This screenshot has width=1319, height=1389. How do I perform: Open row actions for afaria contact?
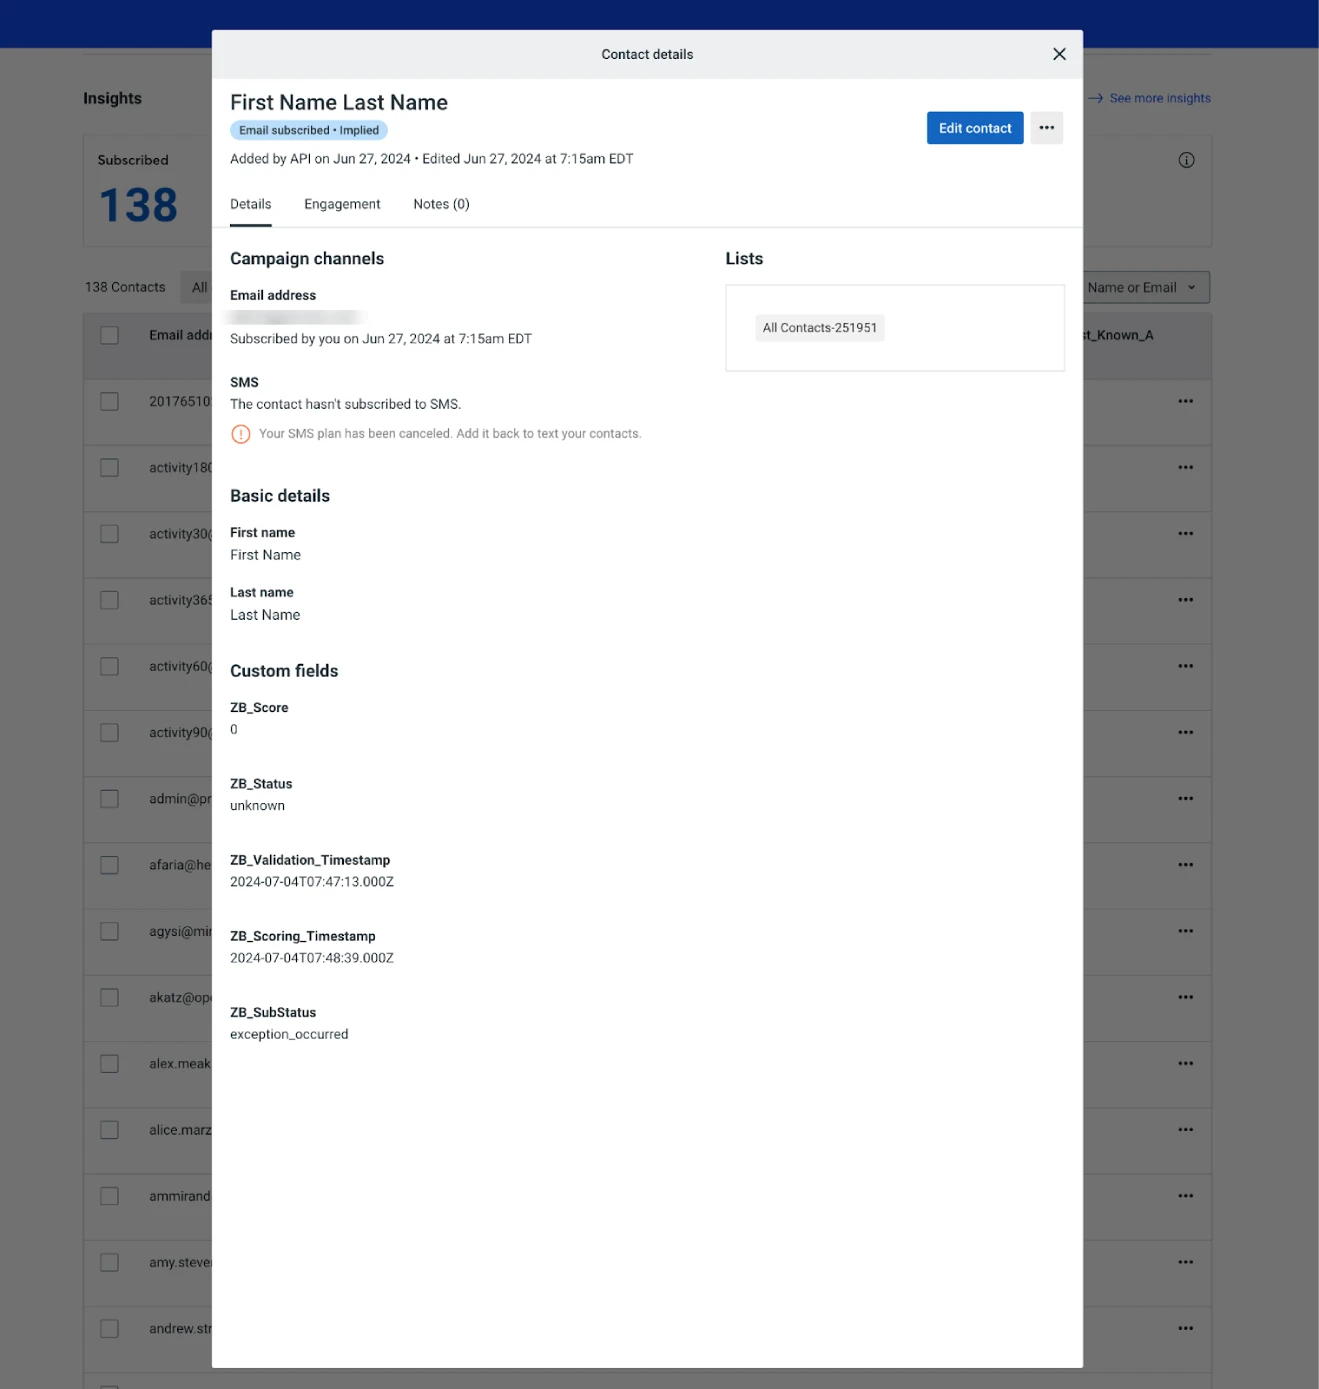pos(1185,863)
